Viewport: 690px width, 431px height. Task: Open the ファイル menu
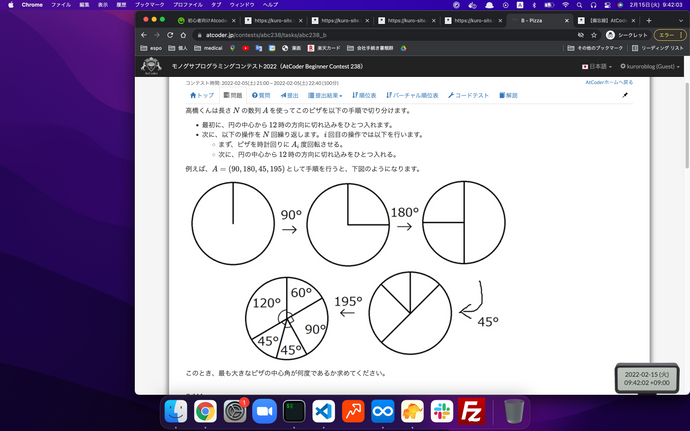pyautogui.click(x=61, y=5)
